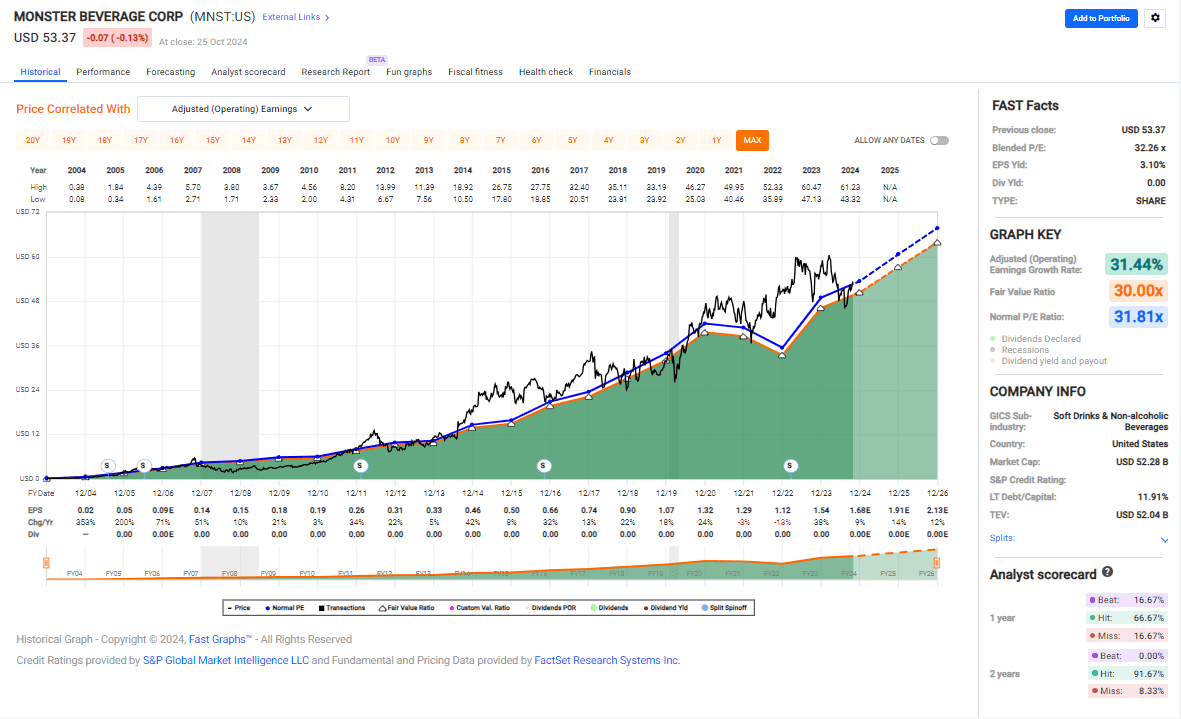
Task: Open the Adjusted (Operating) Earnings dropdown
Action: (243, 108)
